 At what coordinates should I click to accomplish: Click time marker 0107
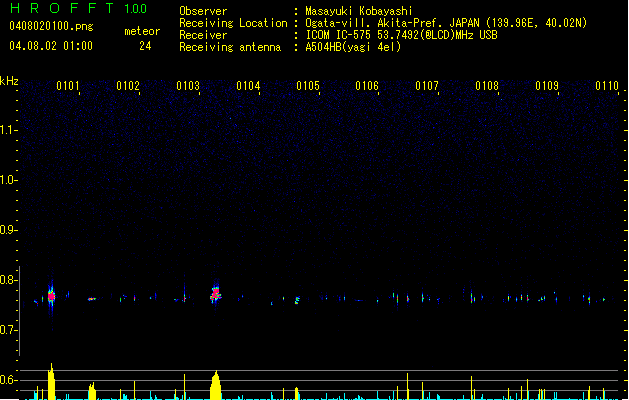pos(427,86)
